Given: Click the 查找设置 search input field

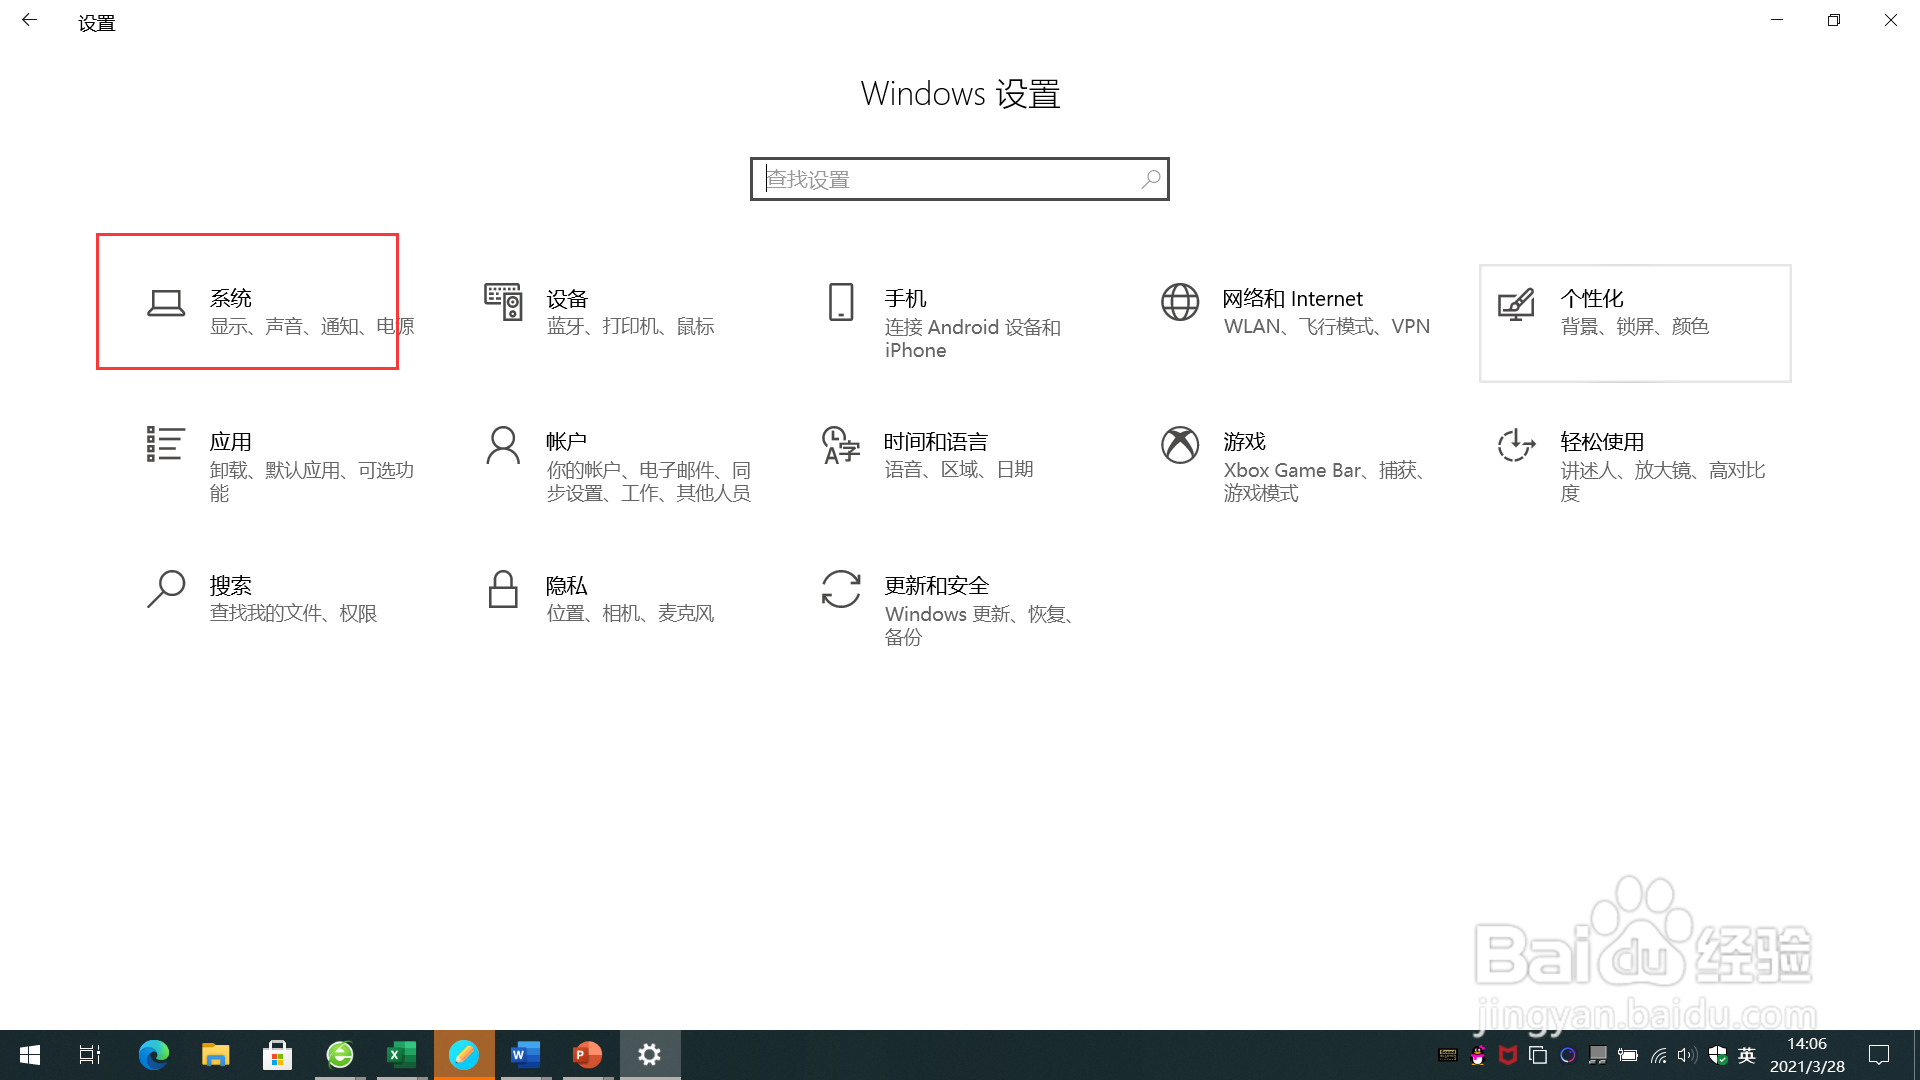Looking at the screenshot, I should 940,180.
